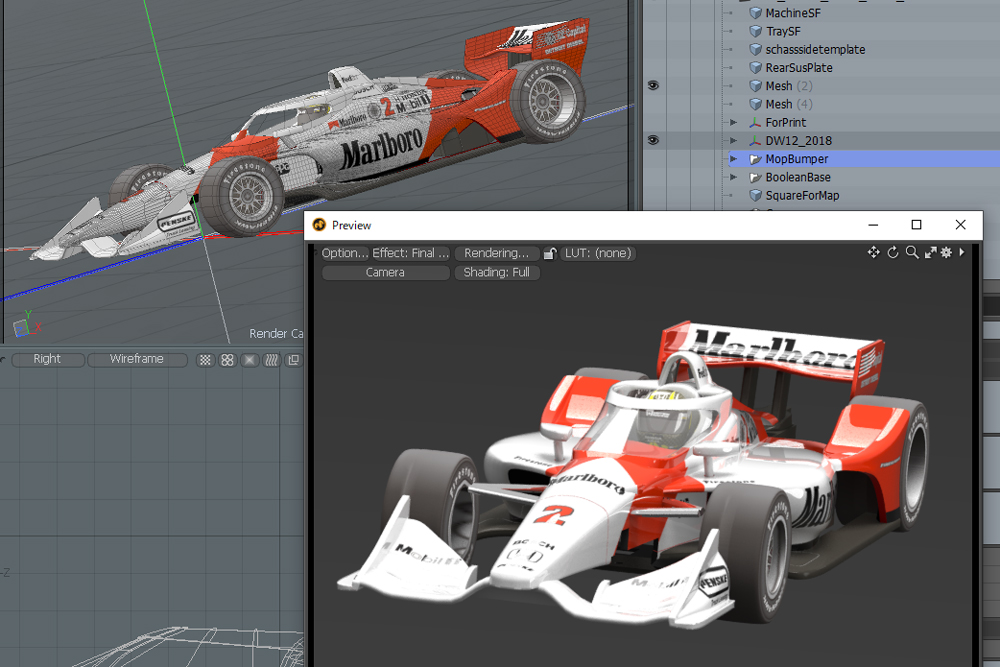Click the MopBumper group folder icon

tap(756, 159)
